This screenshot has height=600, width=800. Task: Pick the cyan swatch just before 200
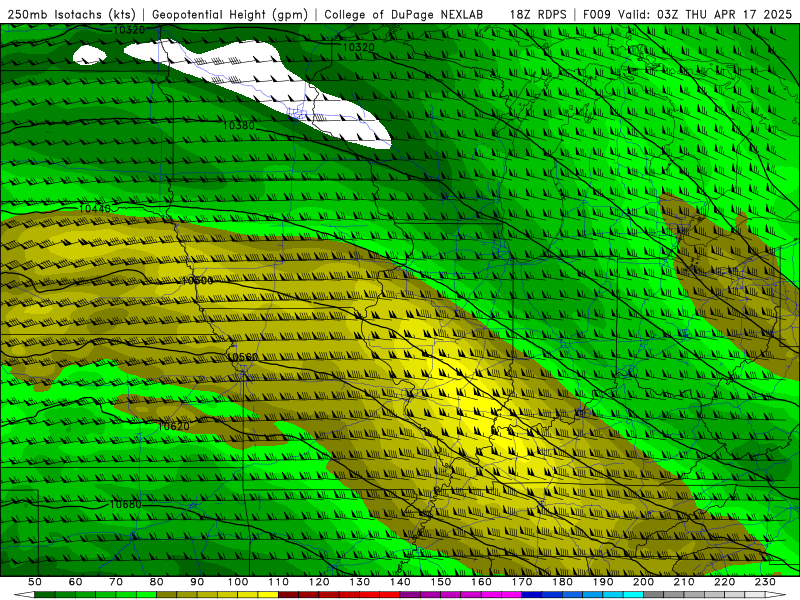(x=633, y=595)
